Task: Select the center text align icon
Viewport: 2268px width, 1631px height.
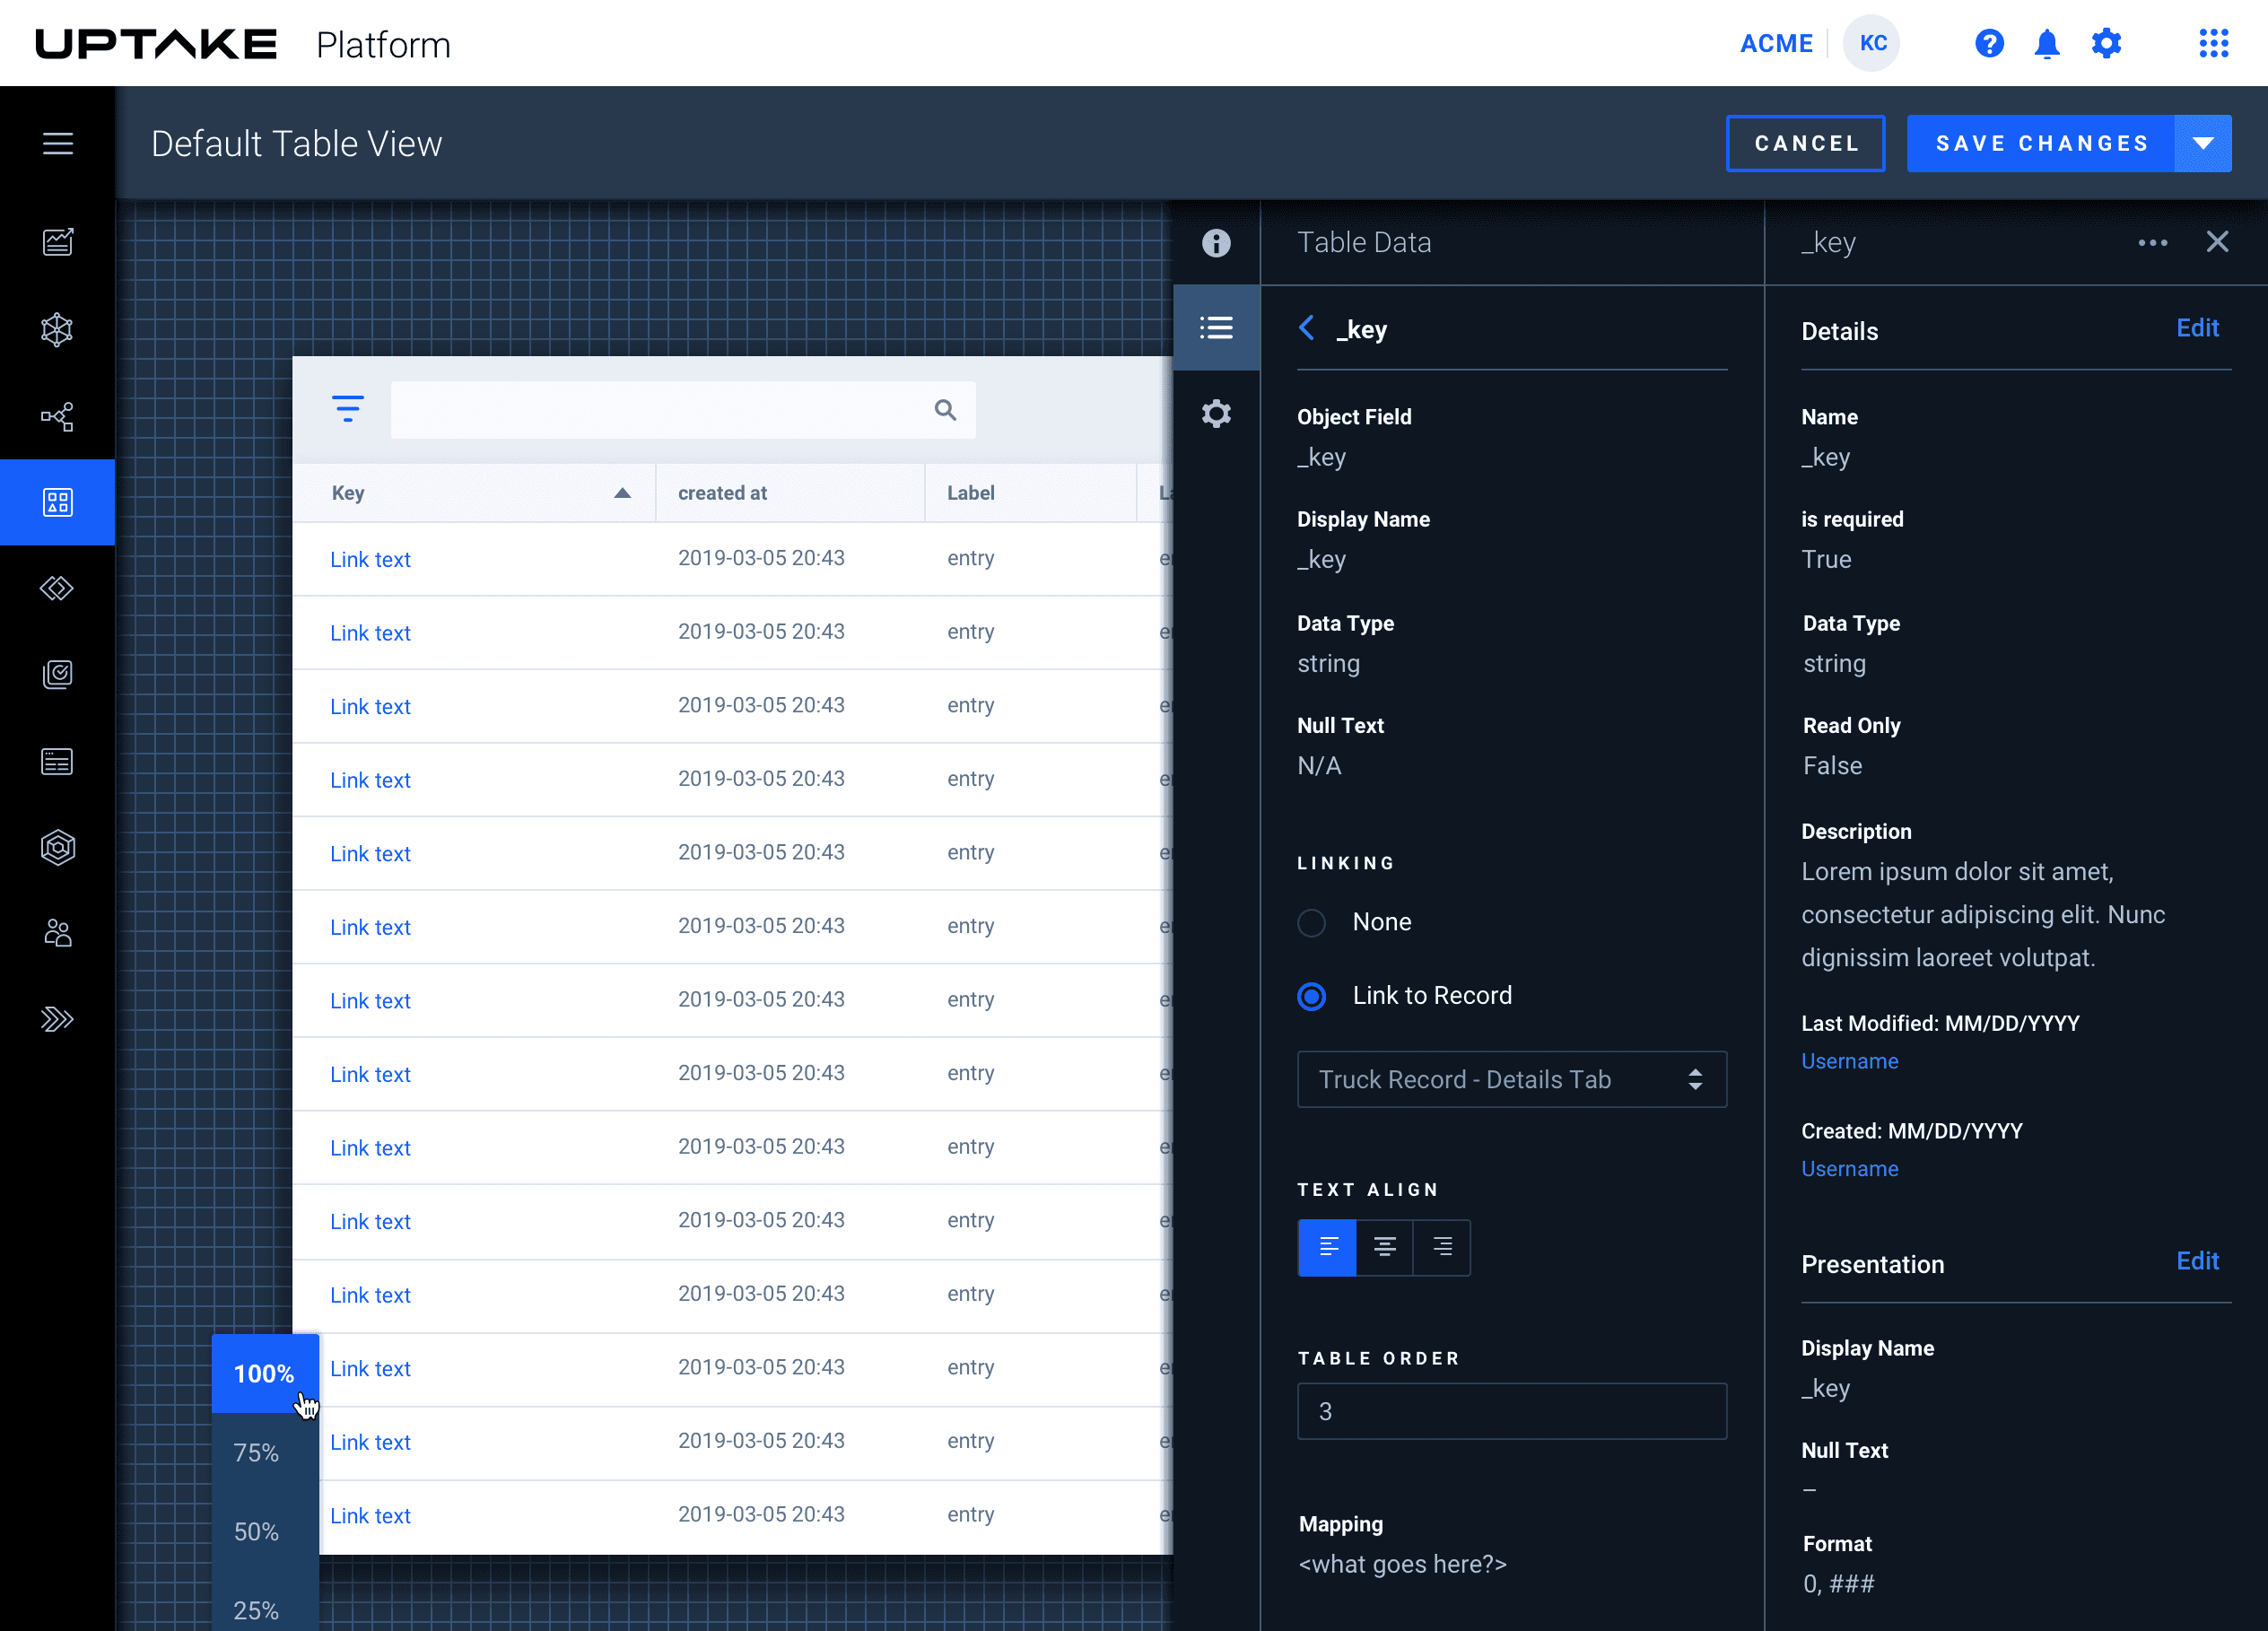Action: point(1384,1246)
